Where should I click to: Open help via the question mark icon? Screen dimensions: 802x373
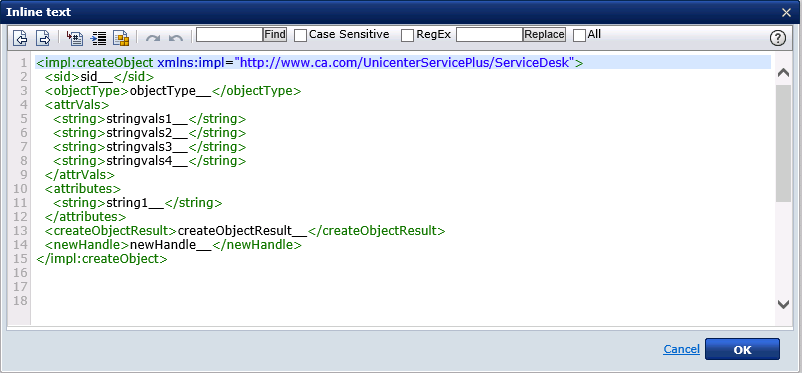[x=777, y=38]
